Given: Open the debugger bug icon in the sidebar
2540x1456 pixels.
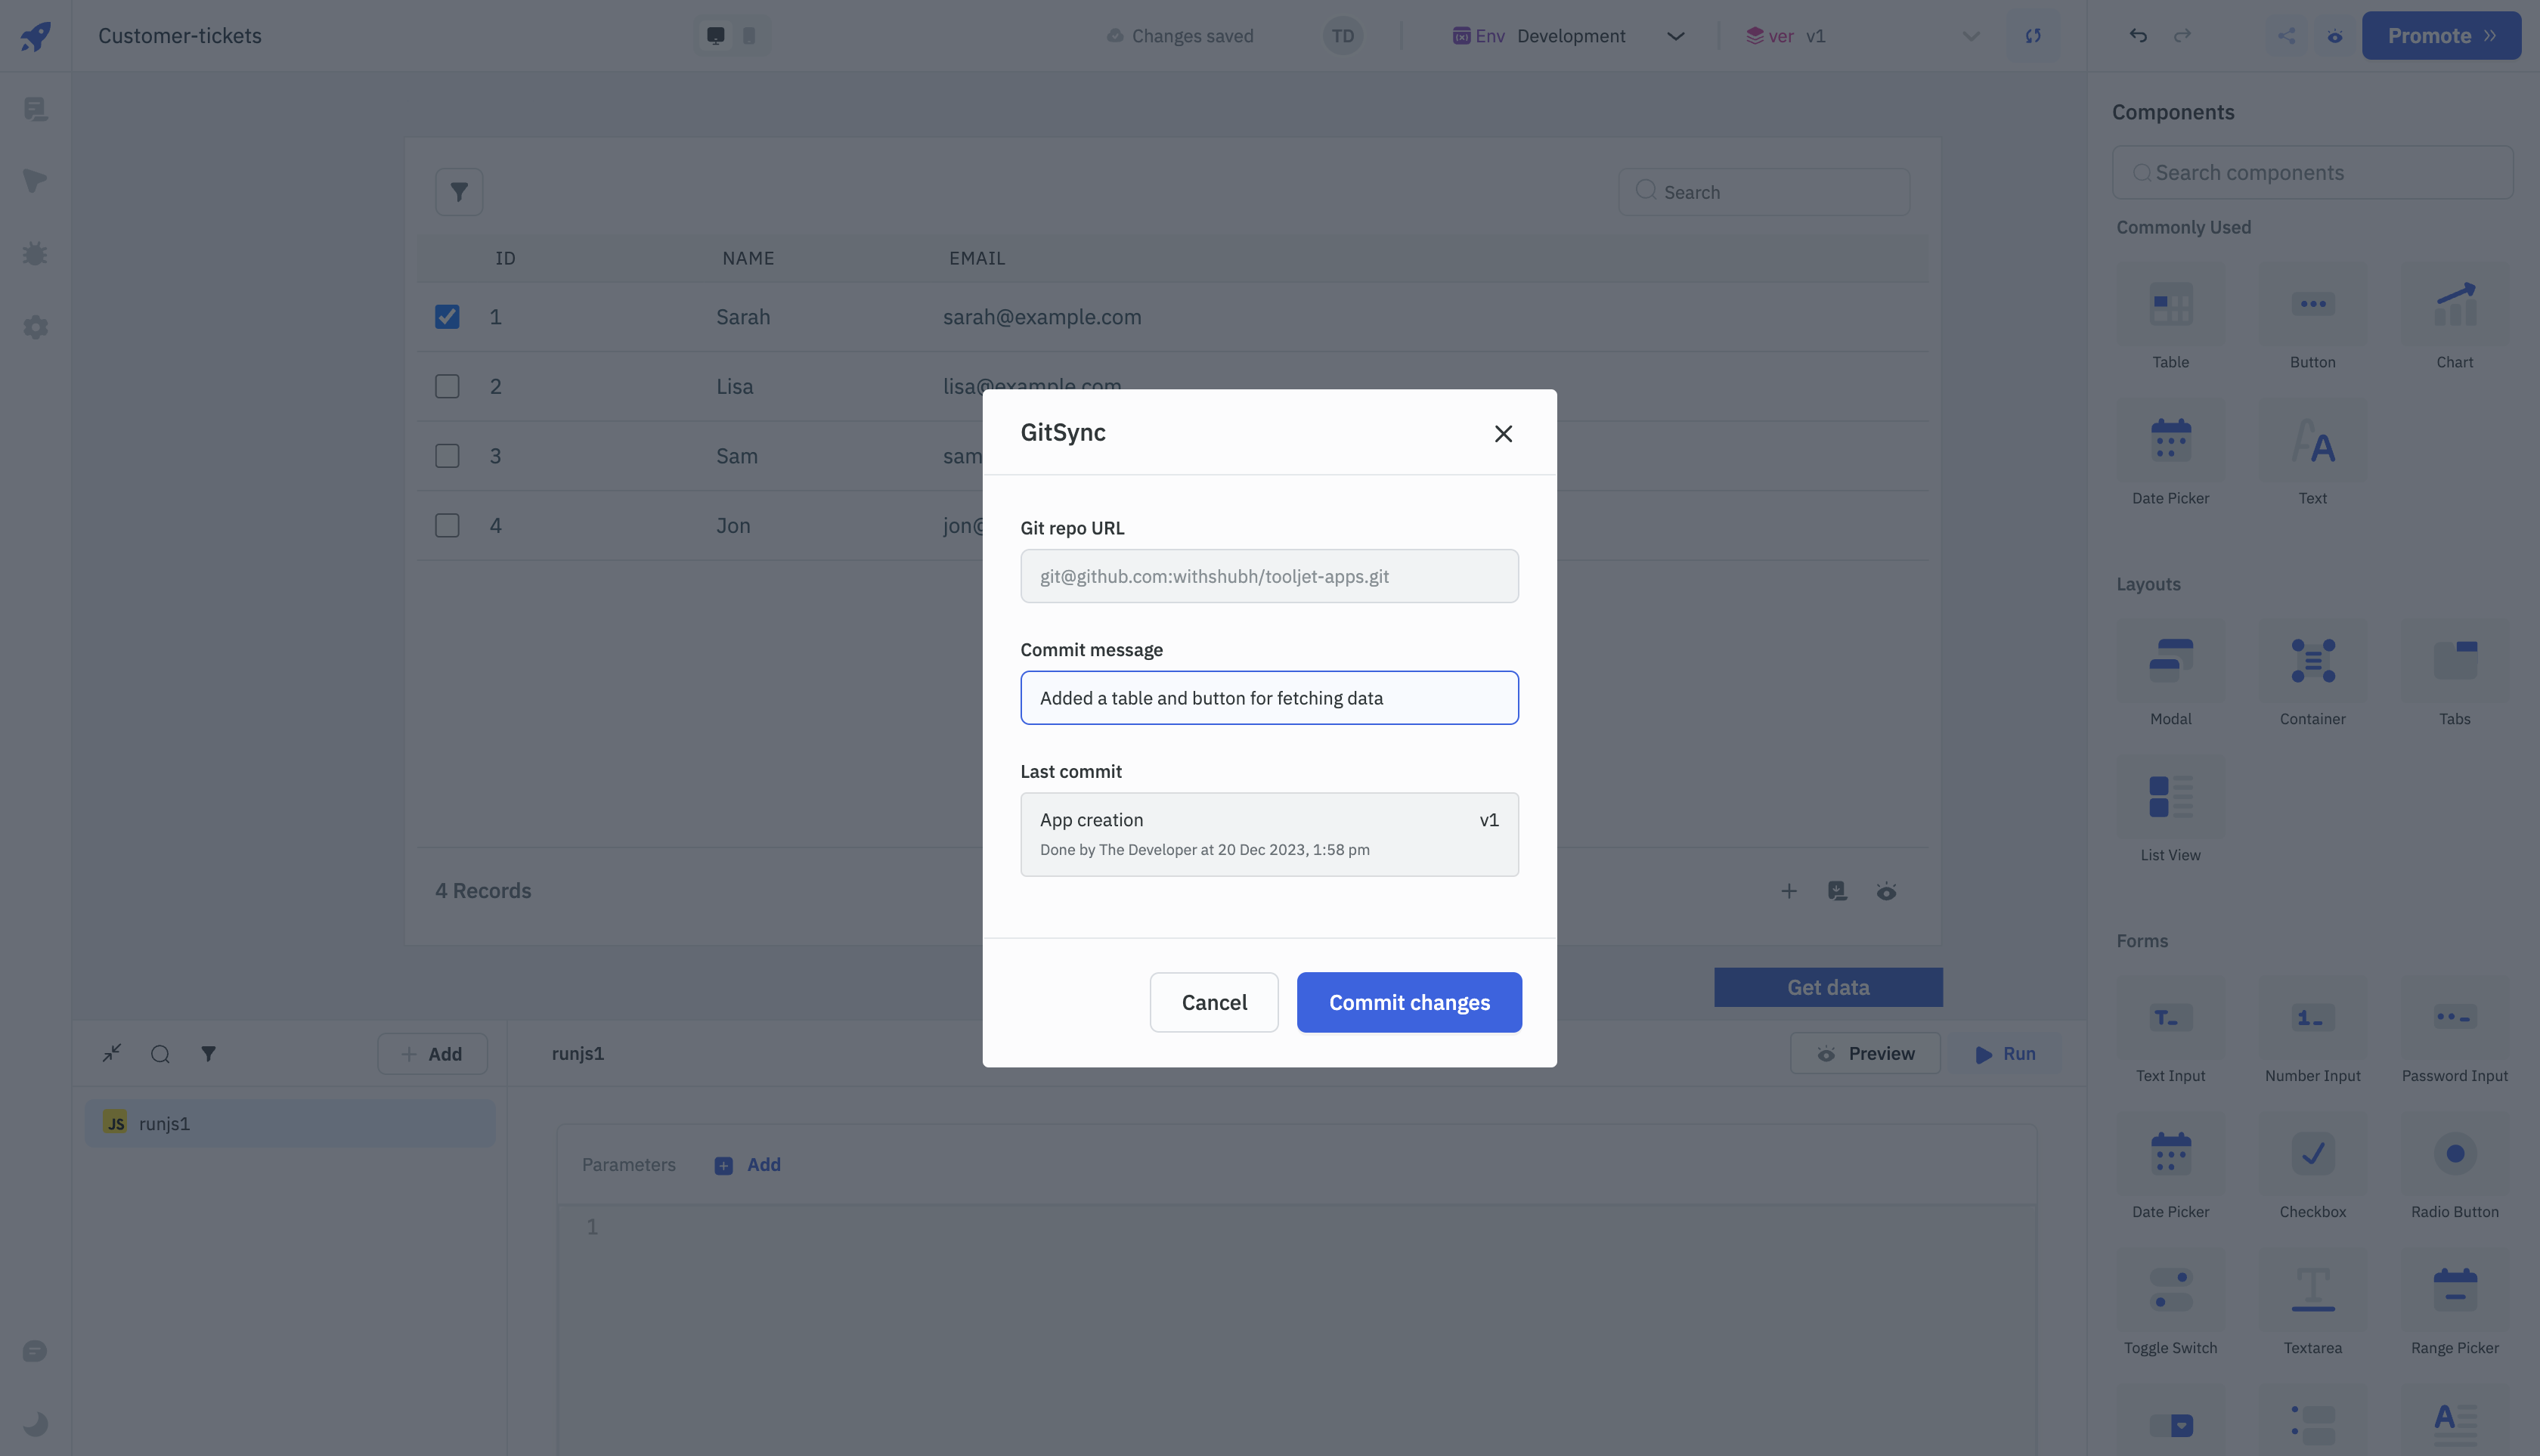Looking at the screenshot, I should point(36,254).
